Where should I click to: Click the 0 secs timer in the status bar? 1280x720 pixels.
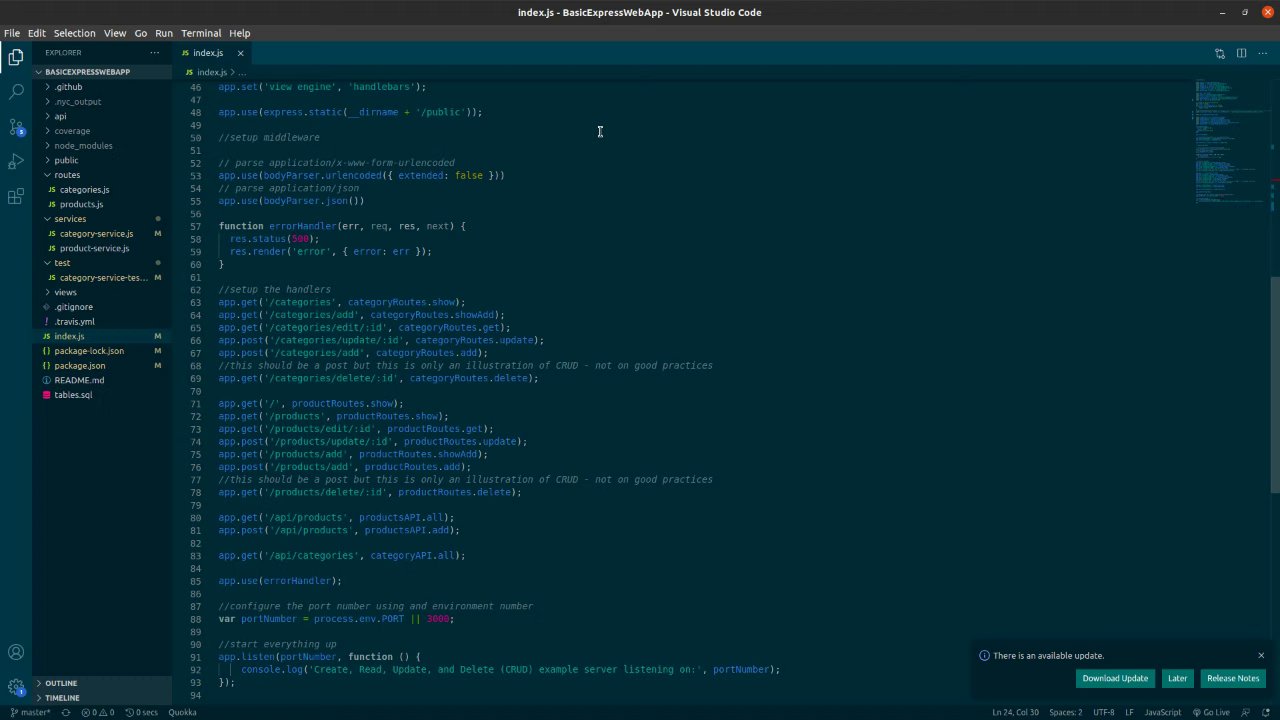142,712
